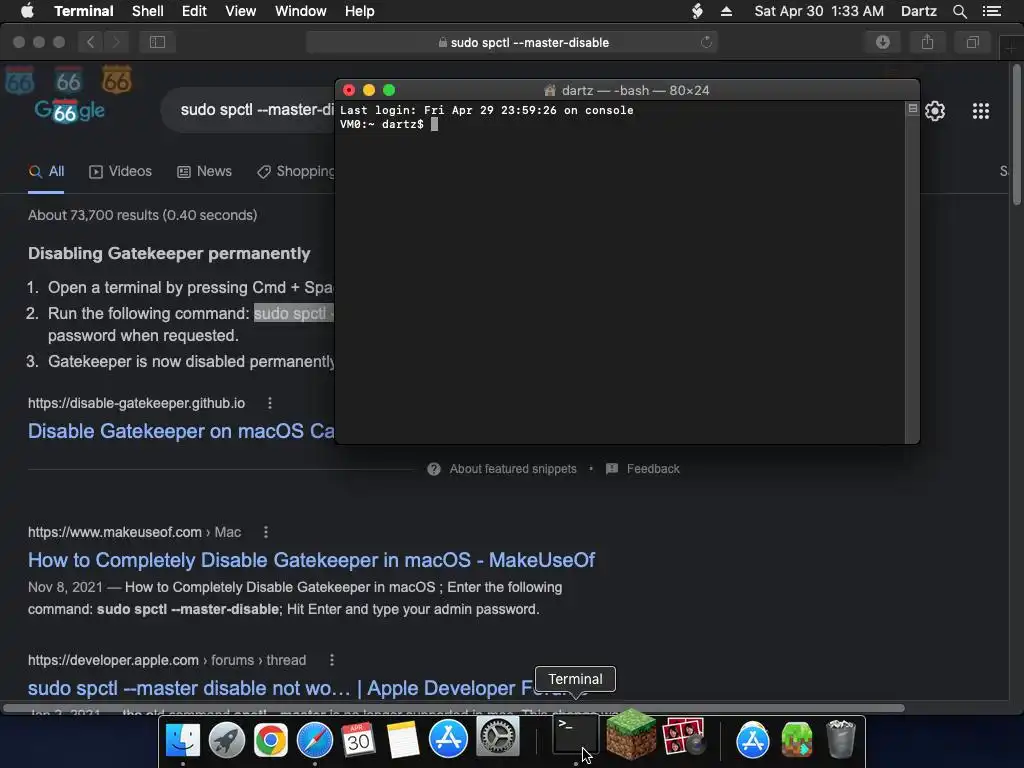
Task: Click the Safari forward button
Action: click(116, 42)
